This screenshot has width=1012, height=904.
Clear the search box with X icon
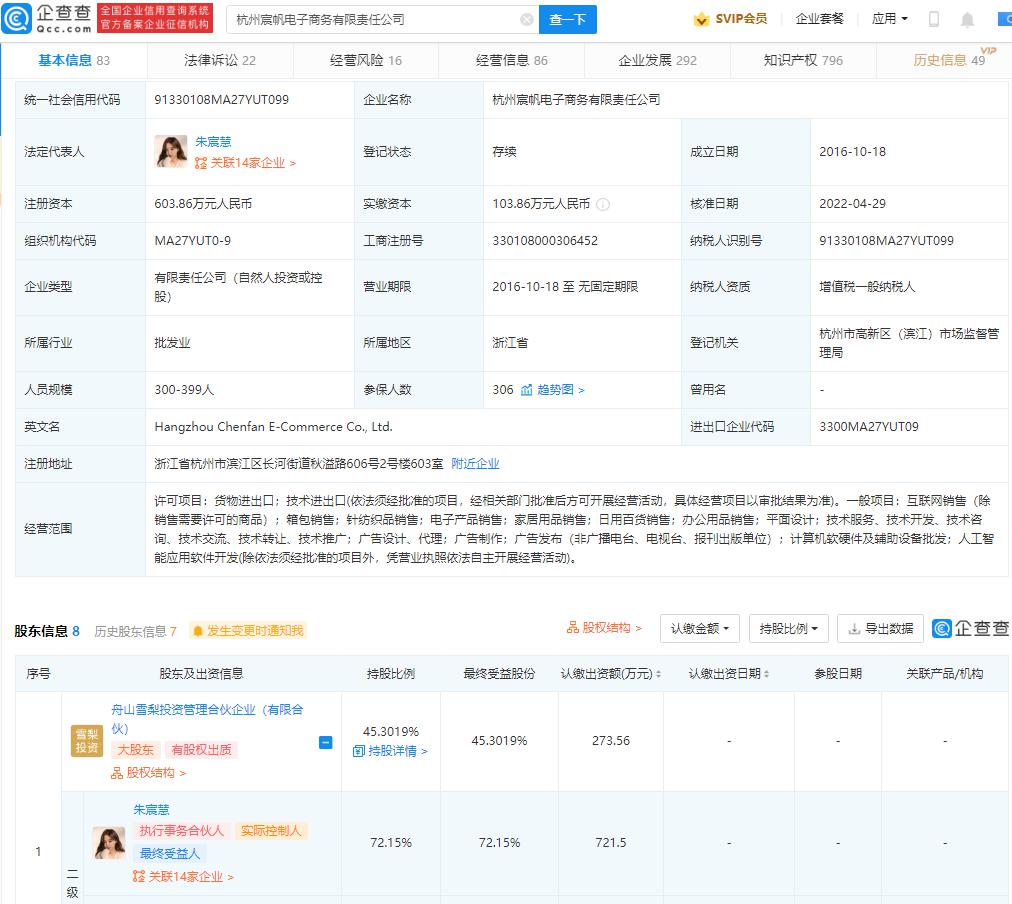pos(527,19)
